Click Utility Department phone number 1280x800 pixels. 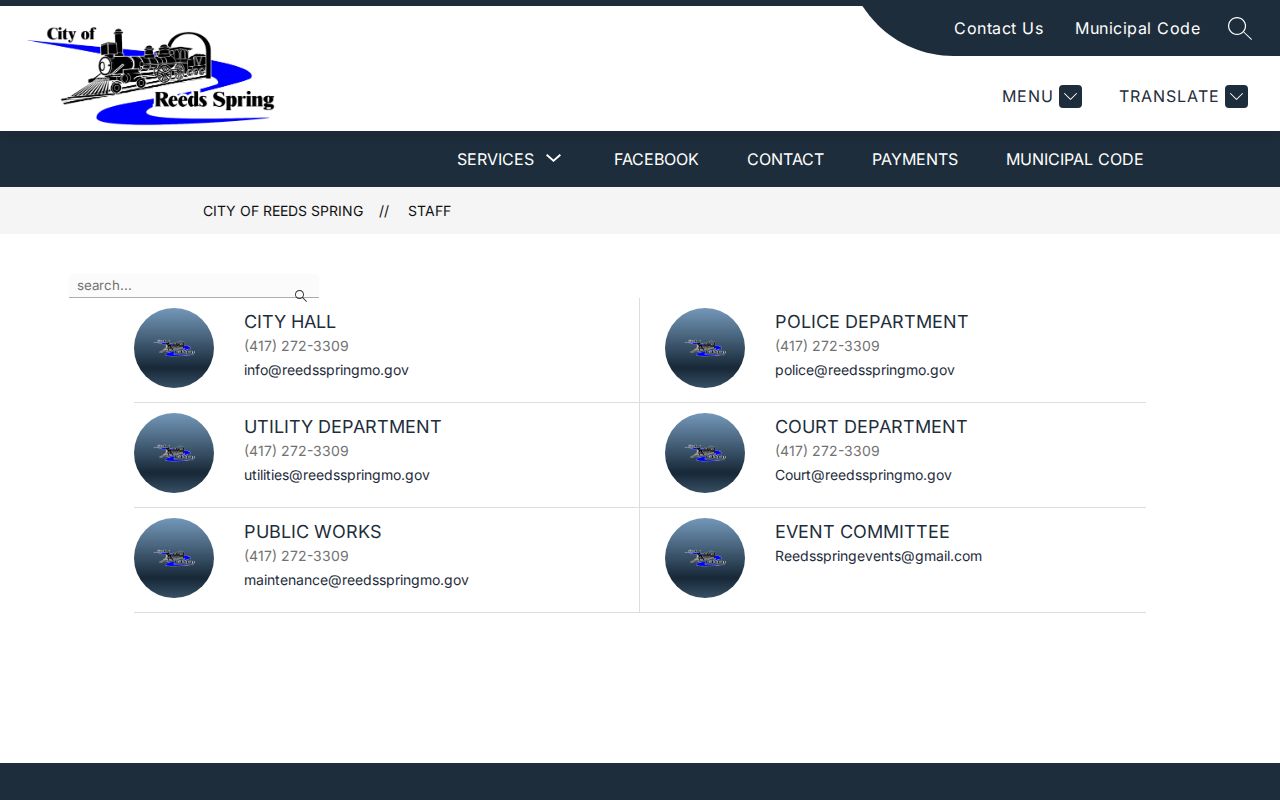[x=296, y=451]
